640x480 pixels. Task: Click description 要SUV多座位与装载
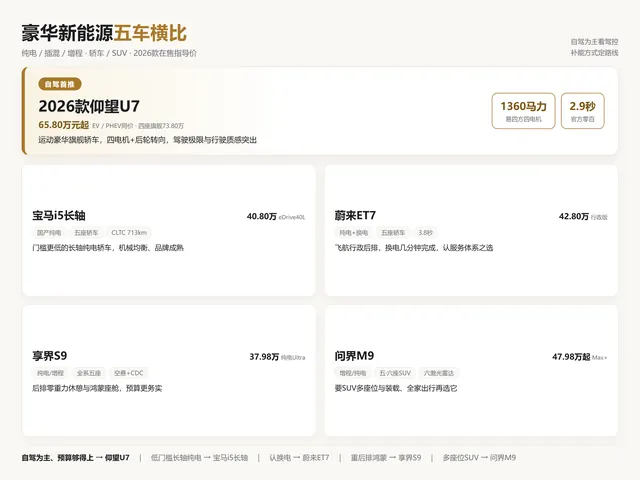click(396, 388)
